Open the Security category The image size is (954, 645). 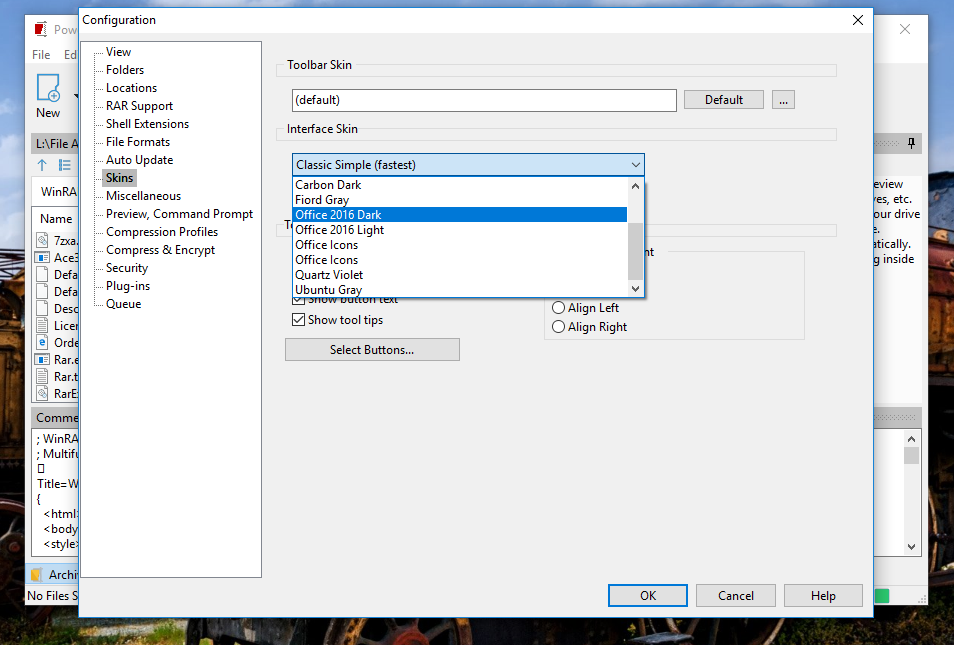[127, 268]
